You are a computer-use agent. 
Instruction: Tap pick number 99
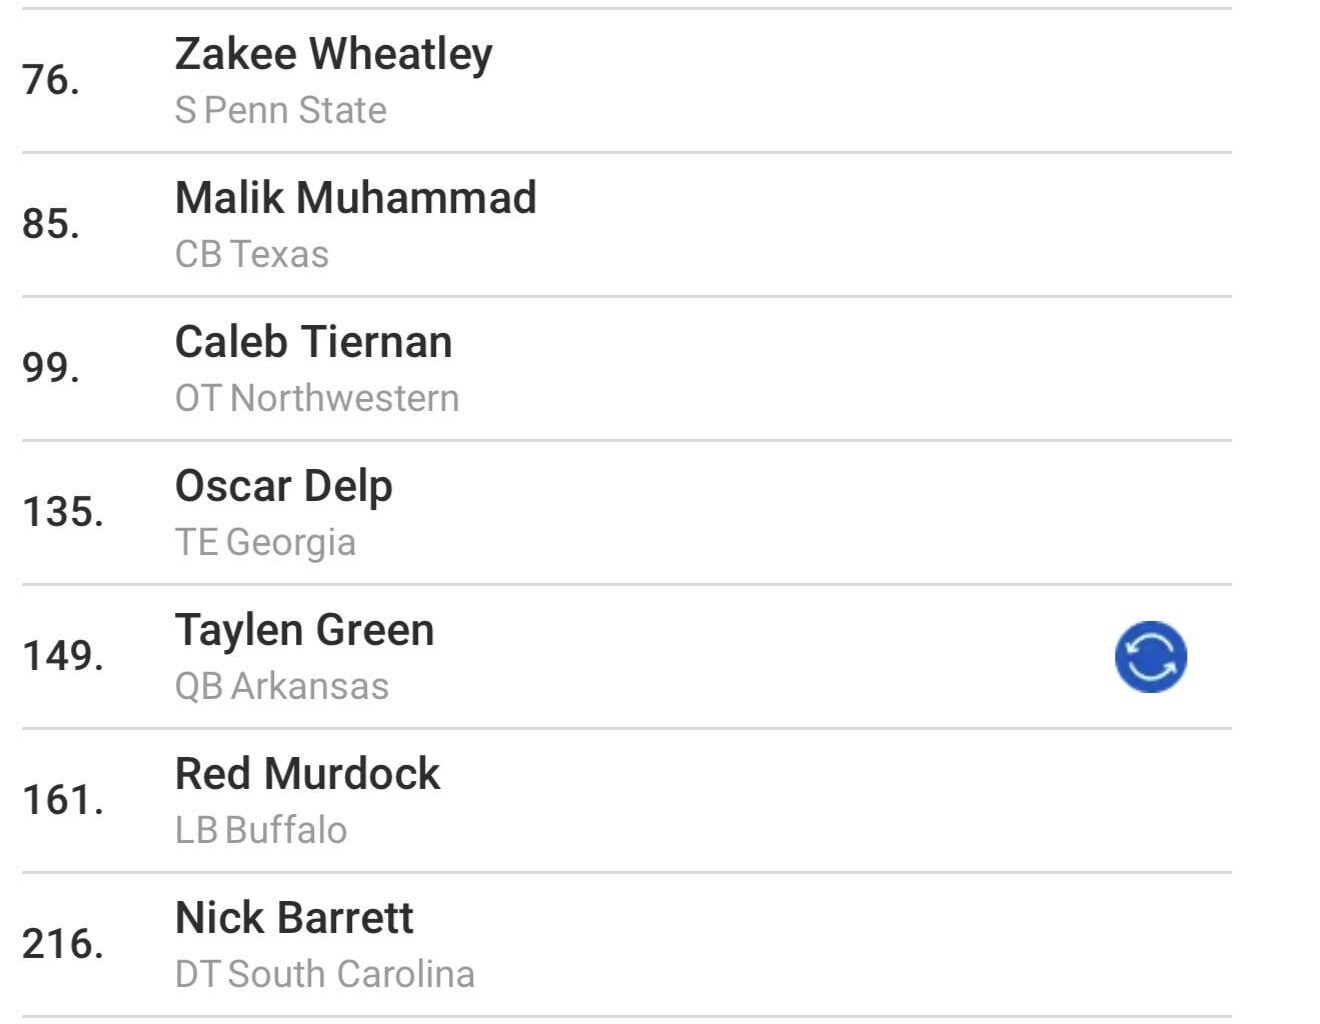point(51,368)
